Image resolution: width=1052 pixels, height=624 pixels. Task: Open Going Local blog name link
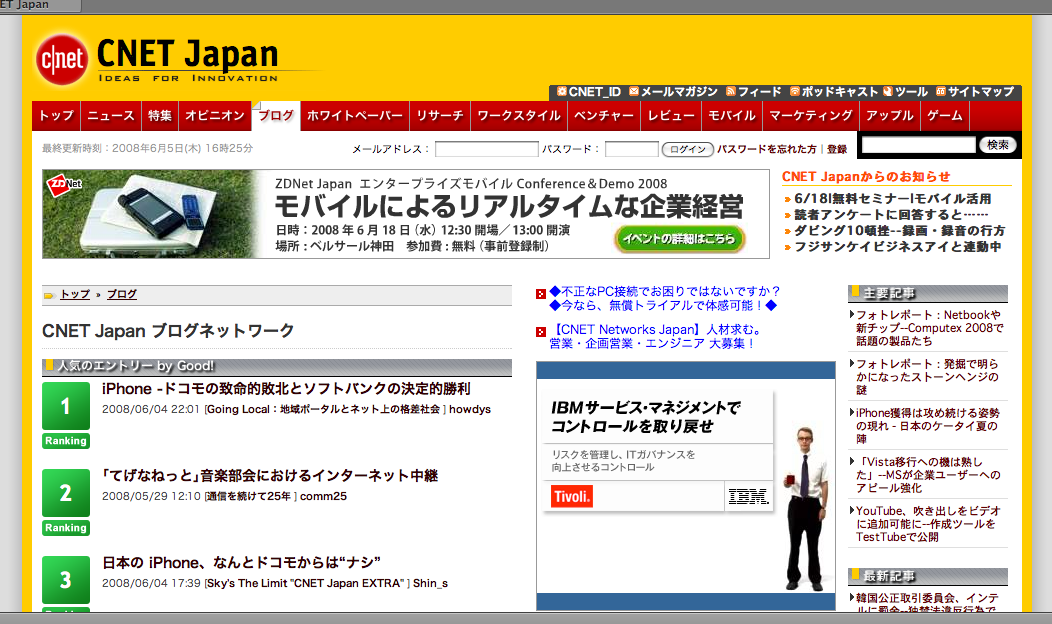point(323,409)
